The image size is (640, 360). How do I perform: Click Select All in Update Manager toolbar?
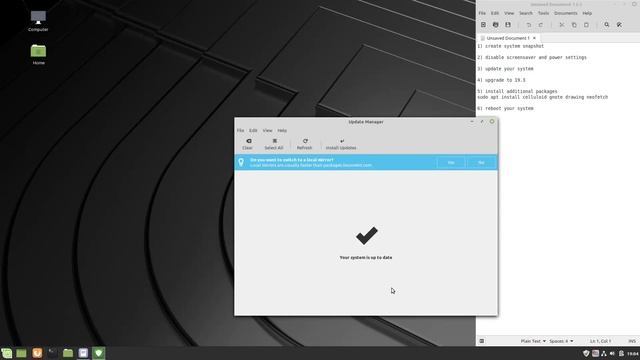click(x=273, y=144)
